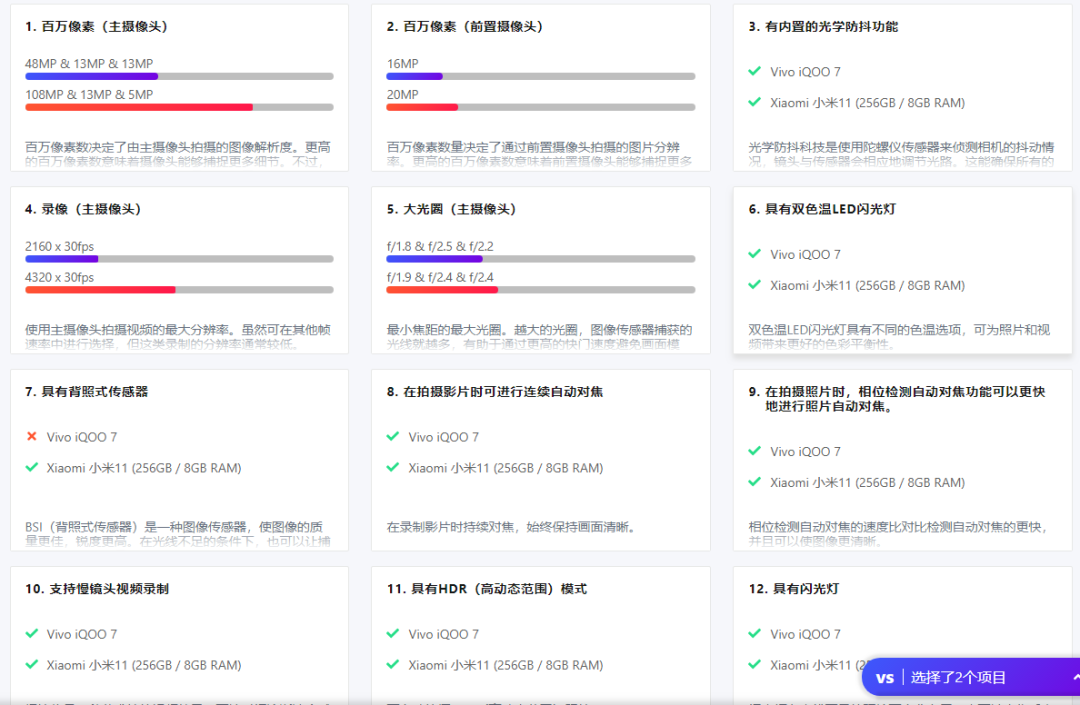Click the f/1.8 & f/2.5 & f/2.2 aperture bar
The image size is (1080, 705).
point(541,259)
